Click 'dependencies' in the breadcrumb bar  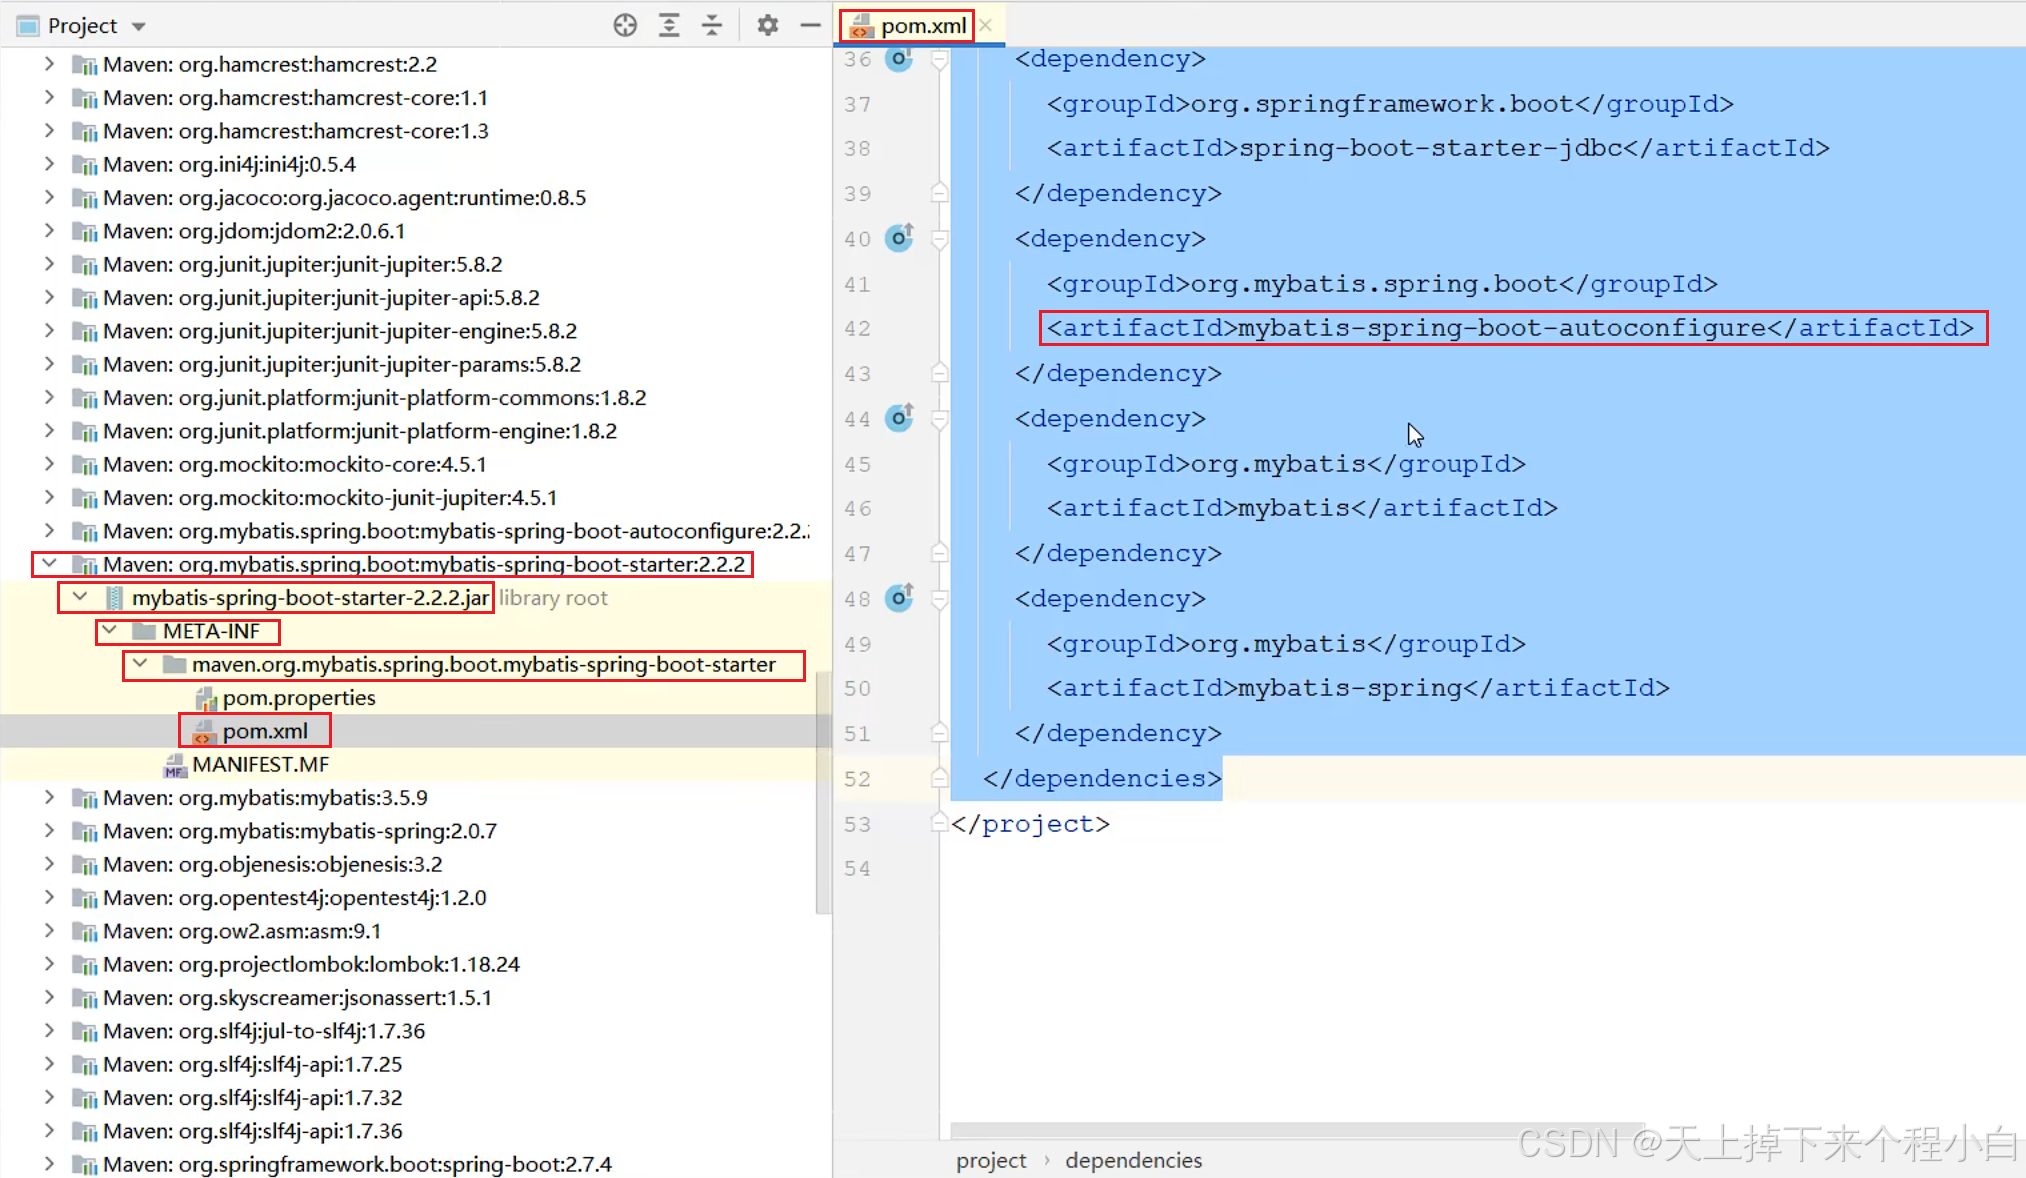pos(1133,1160)
